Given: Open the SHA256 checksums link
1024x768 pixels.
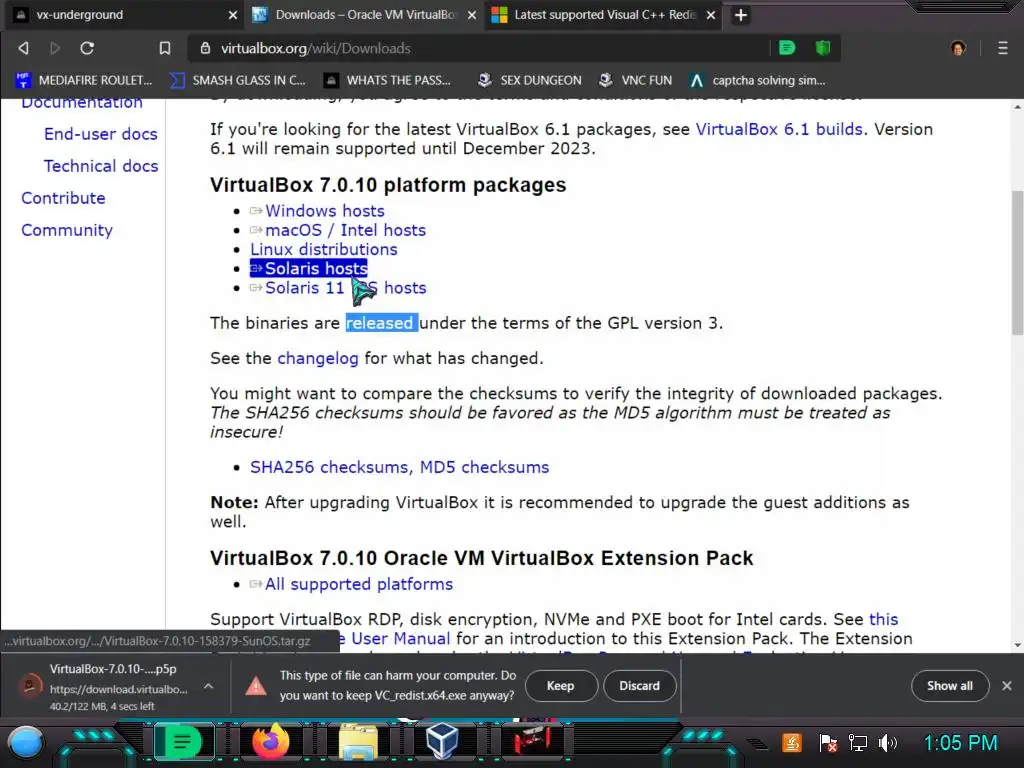Looking at the screenshot, I should [x=329, y=468].
